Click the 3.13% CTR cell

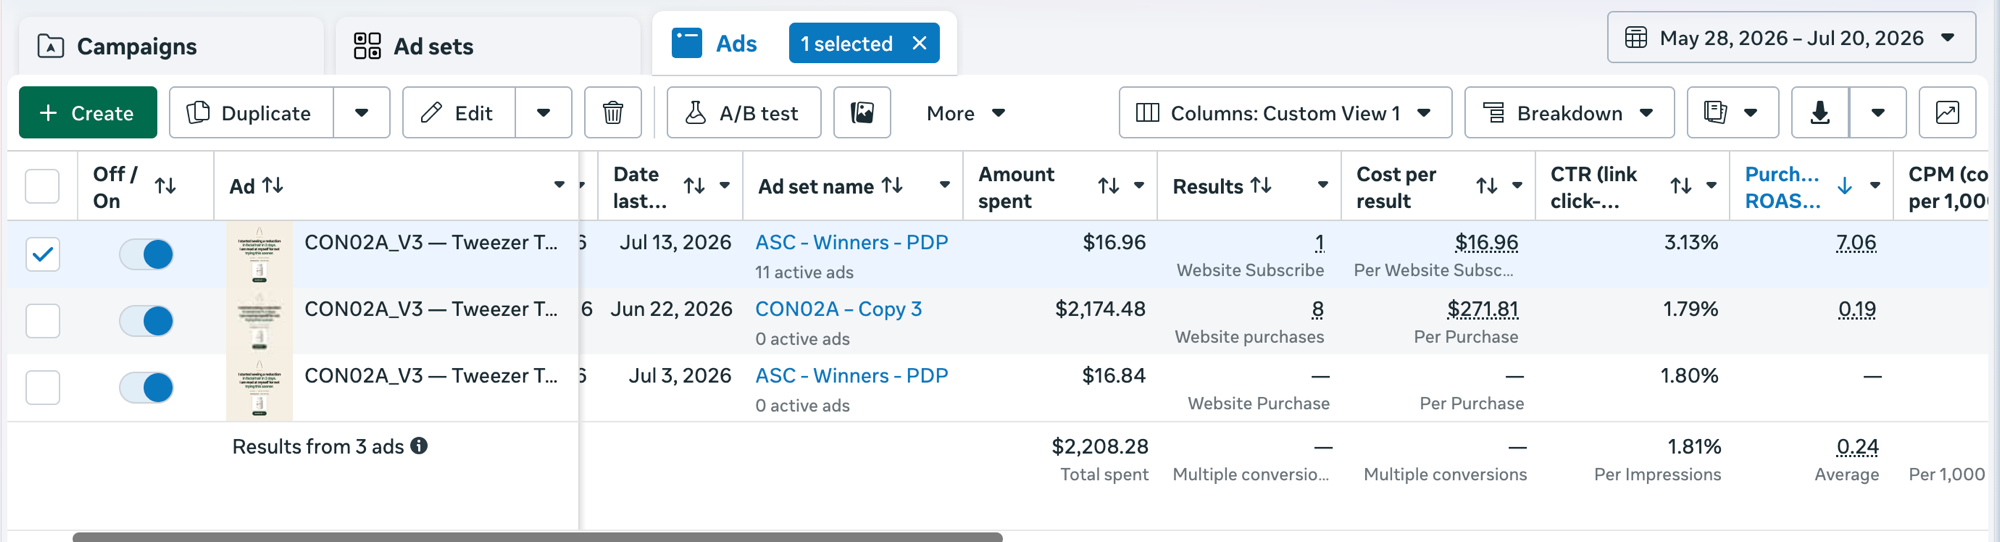click(1691, 242)
